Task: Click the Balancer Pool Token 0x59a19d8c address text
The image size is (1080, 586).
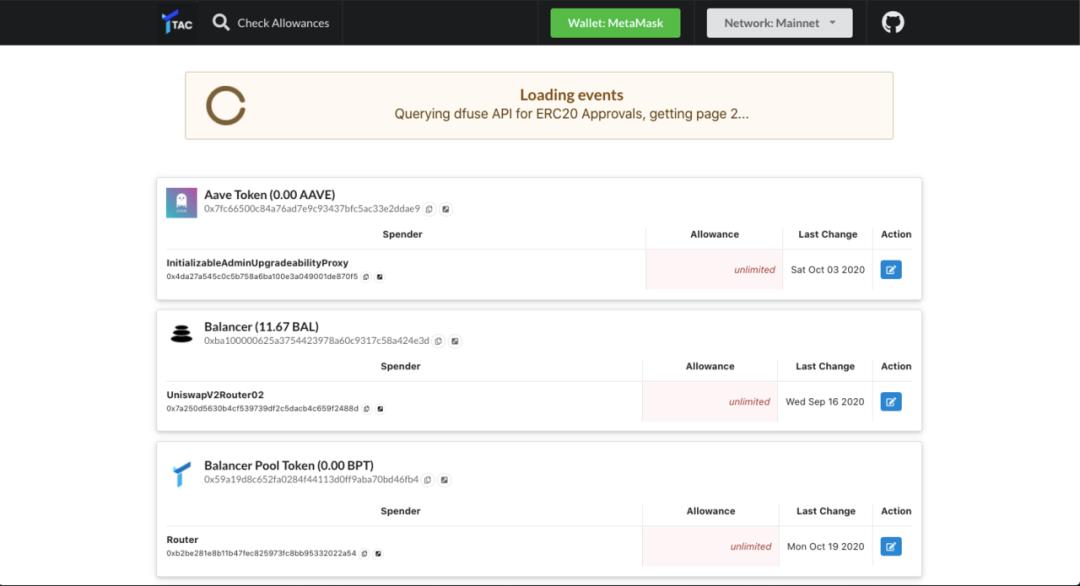Action: tap(311, 479)
